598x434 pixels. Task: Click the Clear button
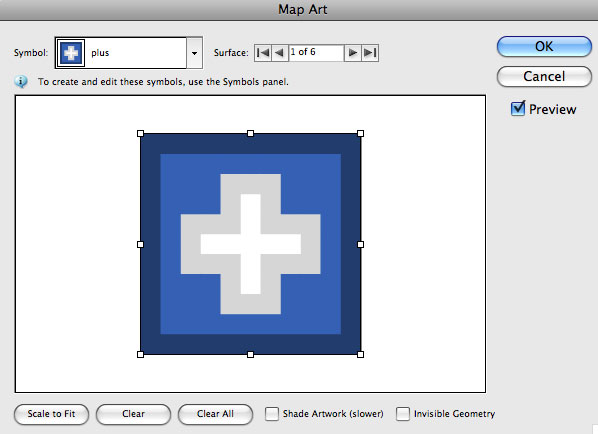coord(133,414)
